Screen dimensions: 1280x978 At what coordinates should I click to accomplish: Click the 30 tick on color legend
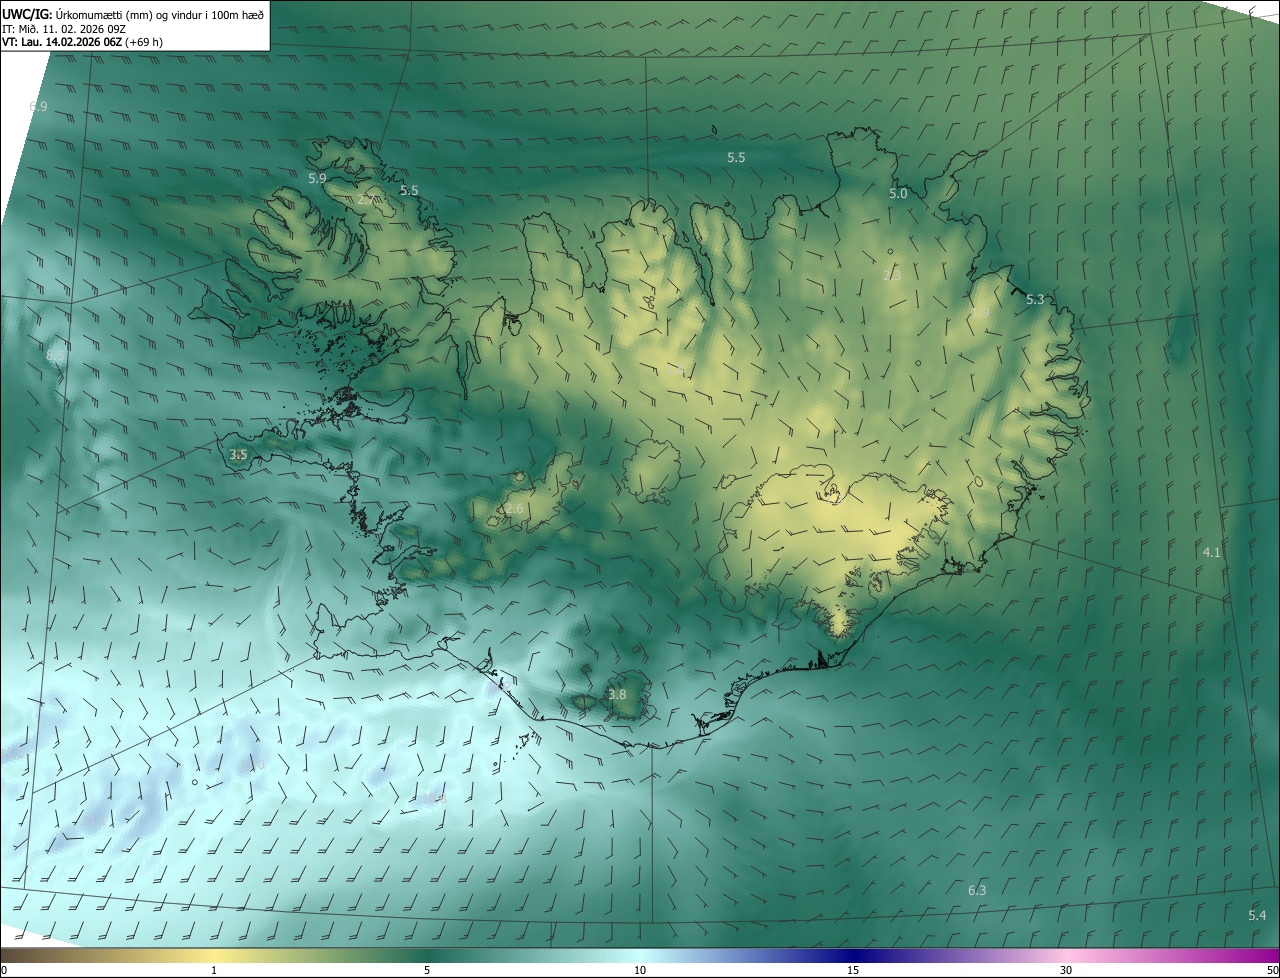(1066, 970)
